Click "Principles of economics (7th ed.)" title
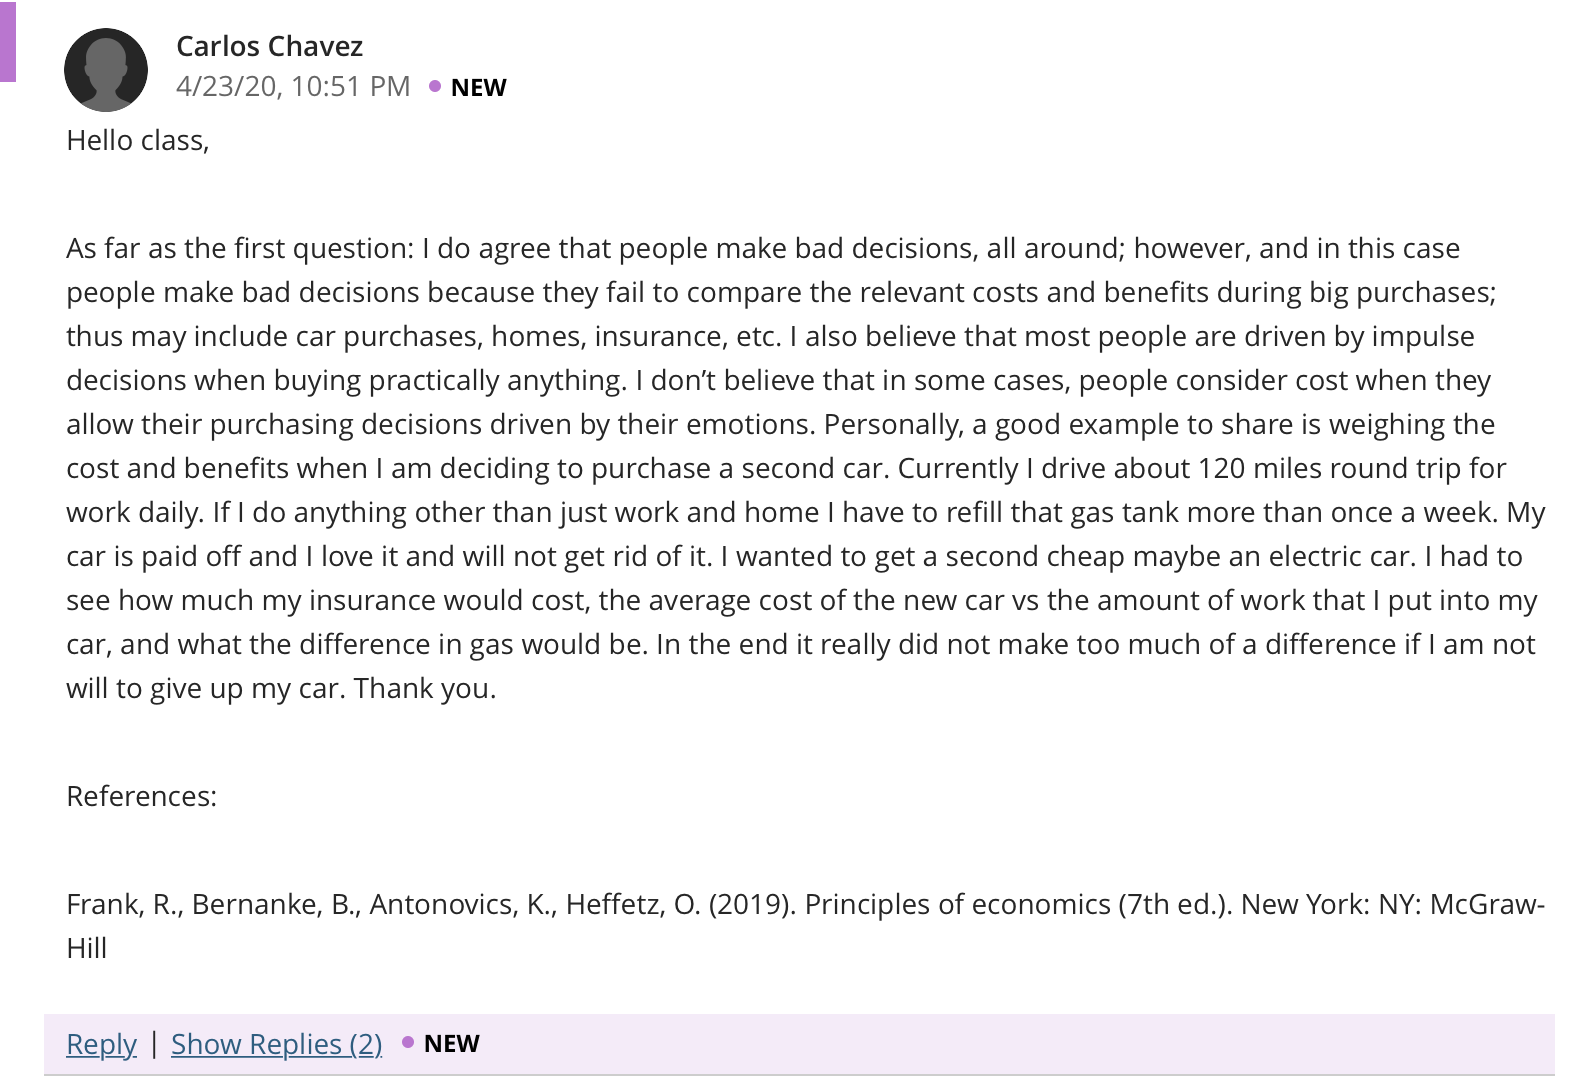 pos(1019,904)
